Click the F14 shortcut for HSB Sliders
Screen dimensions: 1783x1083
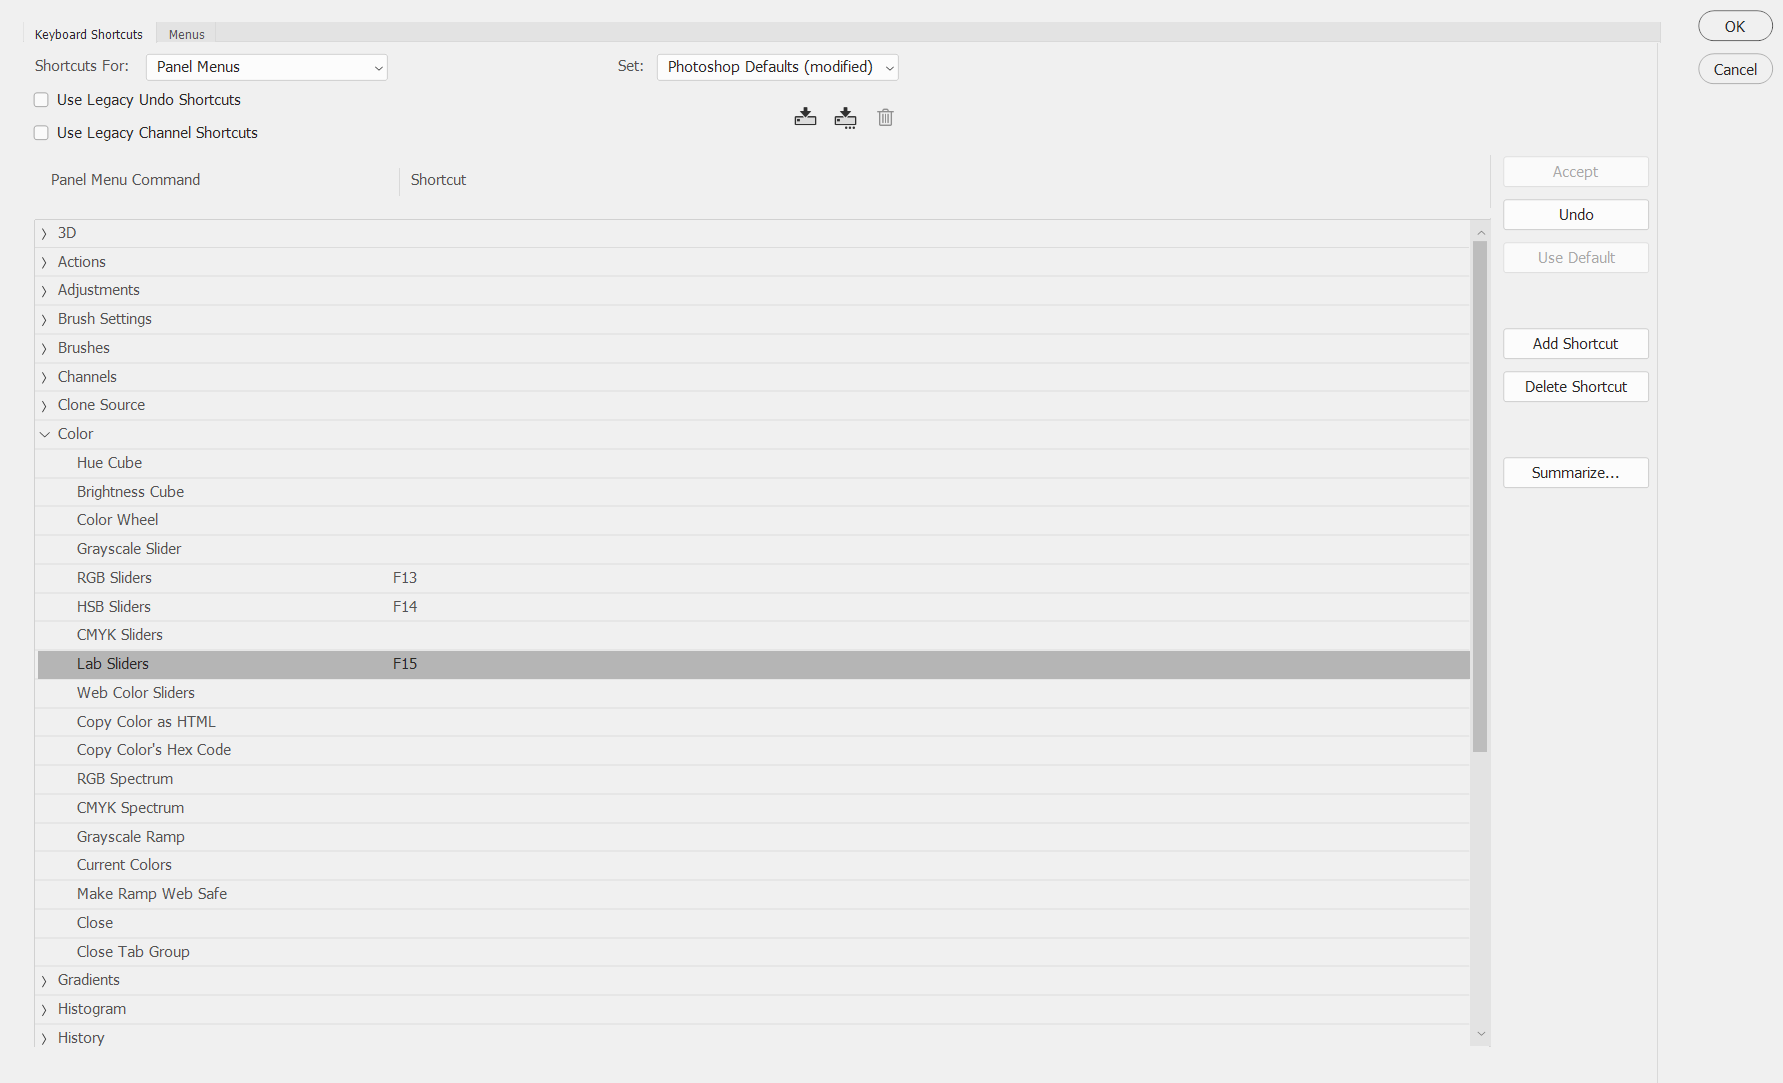(405, 607)
